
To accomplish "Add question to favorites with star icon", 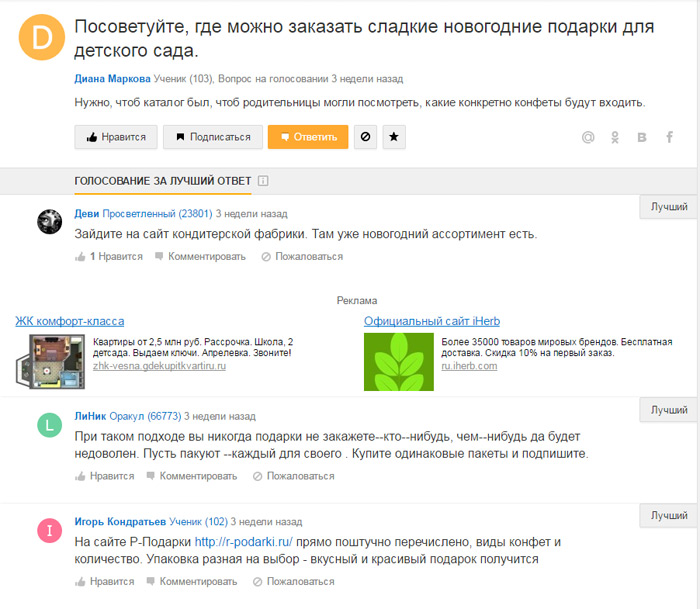I will (x=394, y=137).
